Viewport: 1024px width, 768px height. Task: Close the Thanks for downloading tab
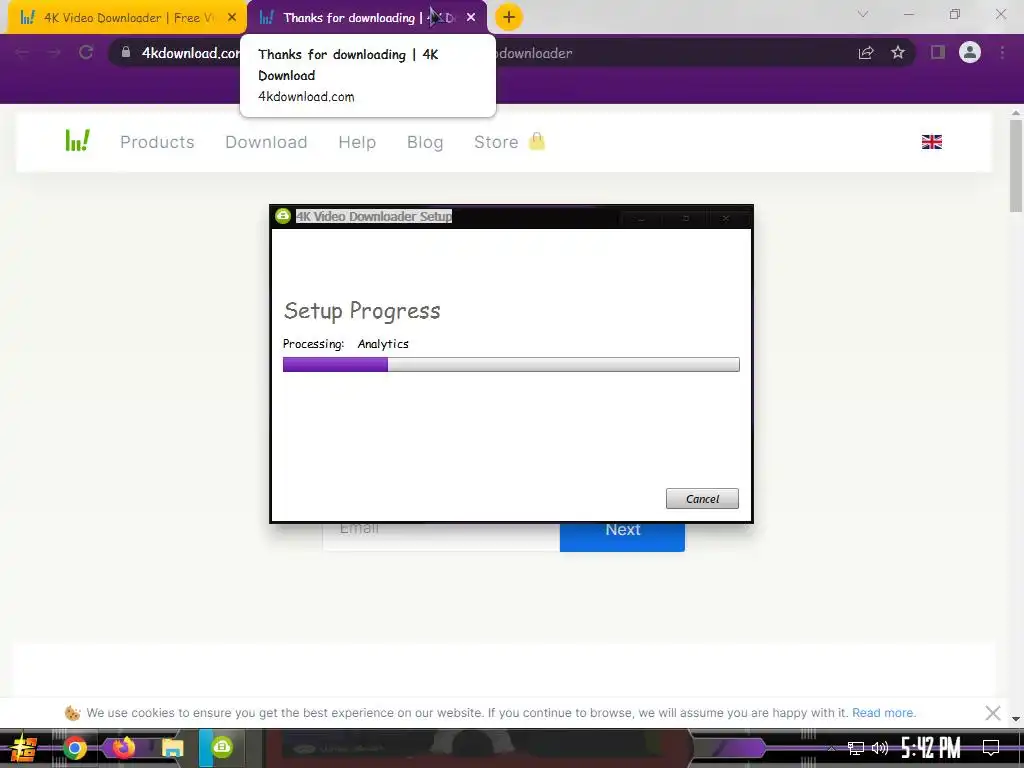tap(471, 18)
